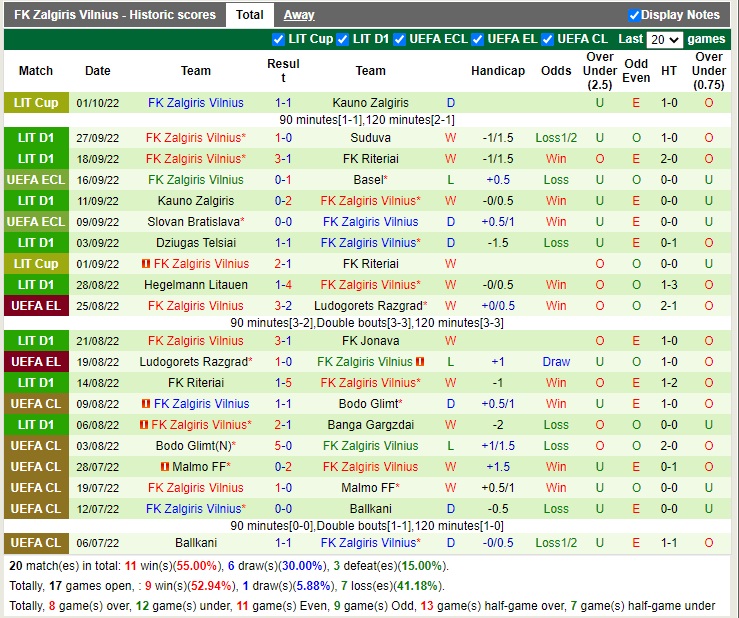Click the L result in Basel row
The height and width of the screenshot is (618, 739).
click(450, 180)
